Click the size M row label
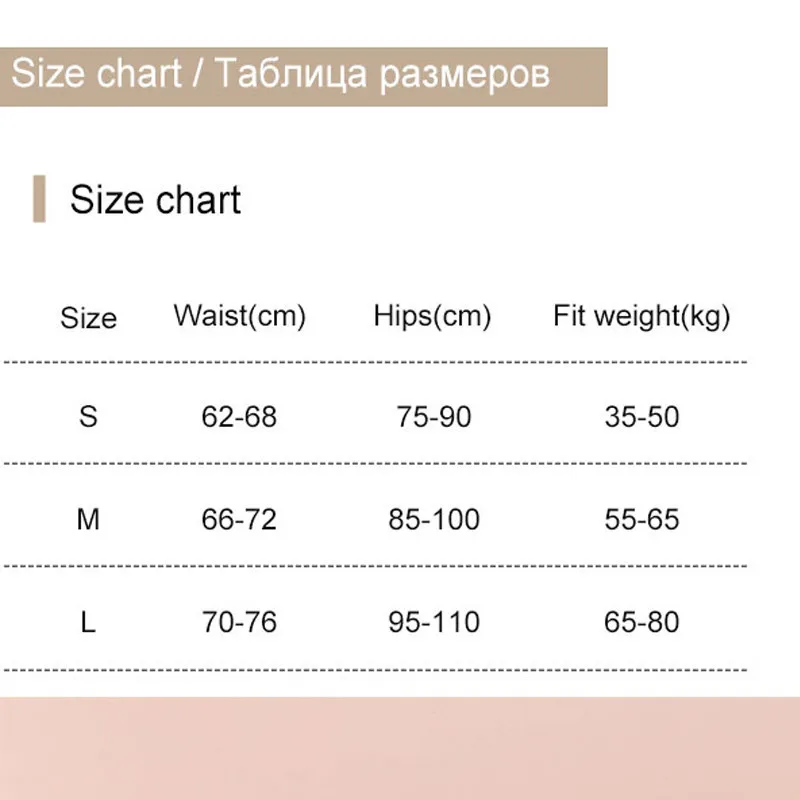 (x=88, y=519)
